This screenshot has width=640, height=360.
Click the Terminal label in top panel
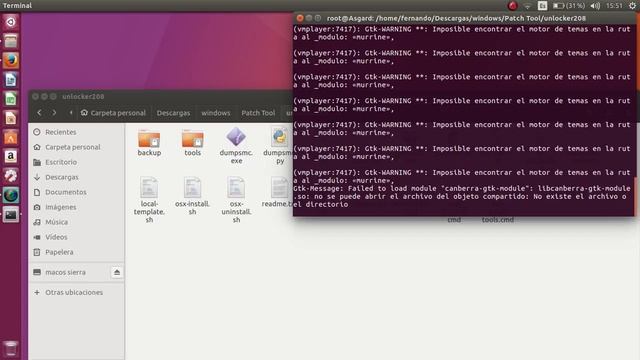pyautogui.click(x=17, y=5)
